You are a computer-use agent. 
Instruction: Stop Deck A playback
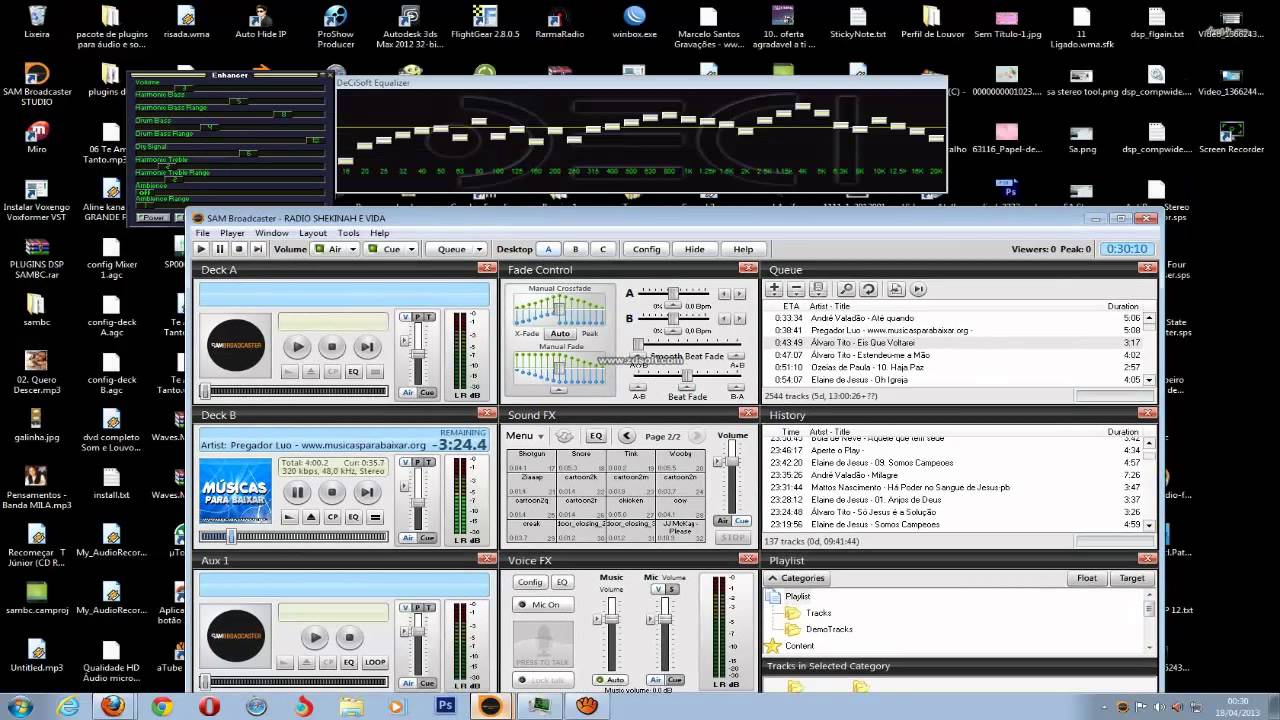pos(332,347)
